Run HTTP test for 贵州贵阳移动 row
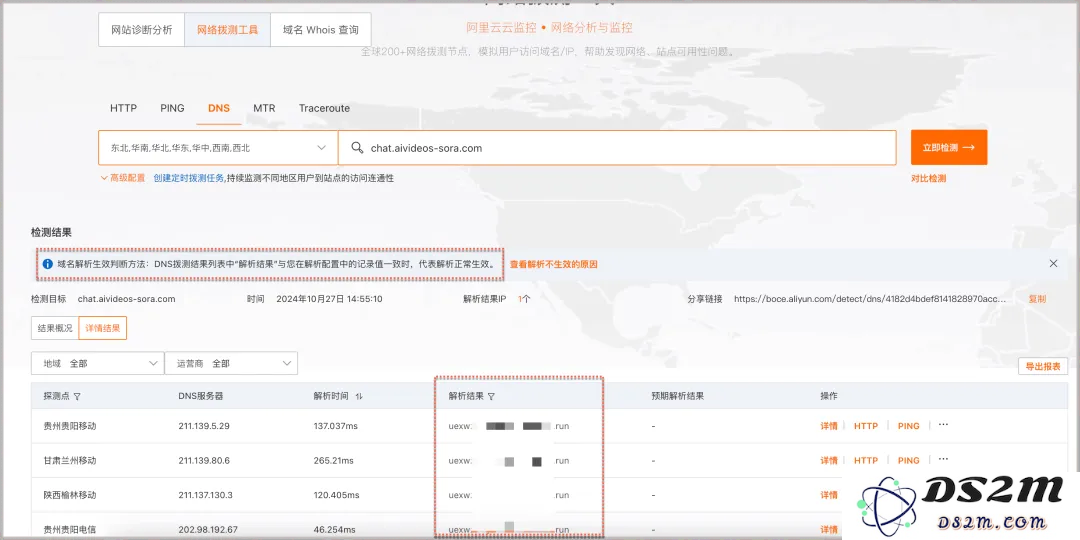 pos(866,426)
